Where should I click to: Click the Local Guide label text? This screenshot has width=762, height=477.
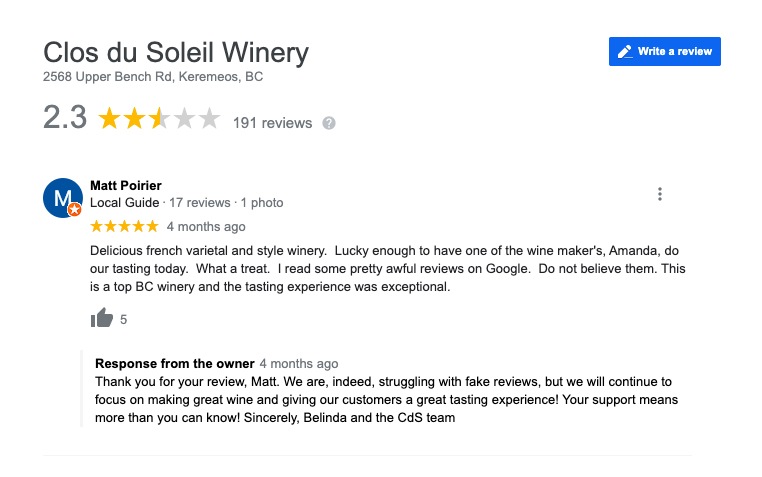point(125,203)
